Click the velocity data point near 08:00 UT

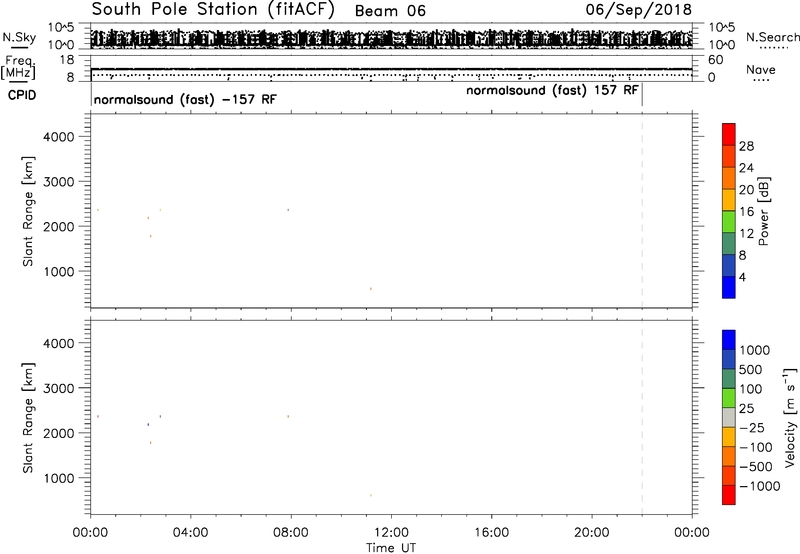tap(288, 416)
